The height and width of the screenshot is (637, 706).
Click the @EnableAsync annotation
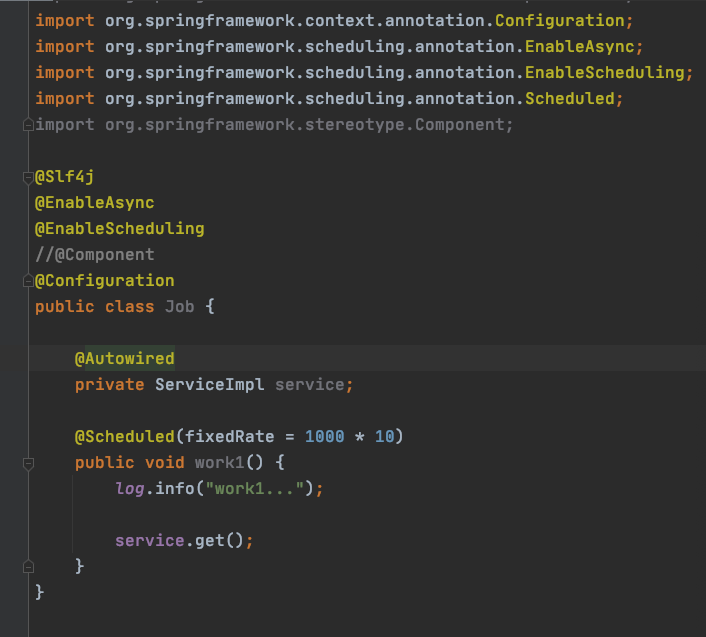point(95,203)
